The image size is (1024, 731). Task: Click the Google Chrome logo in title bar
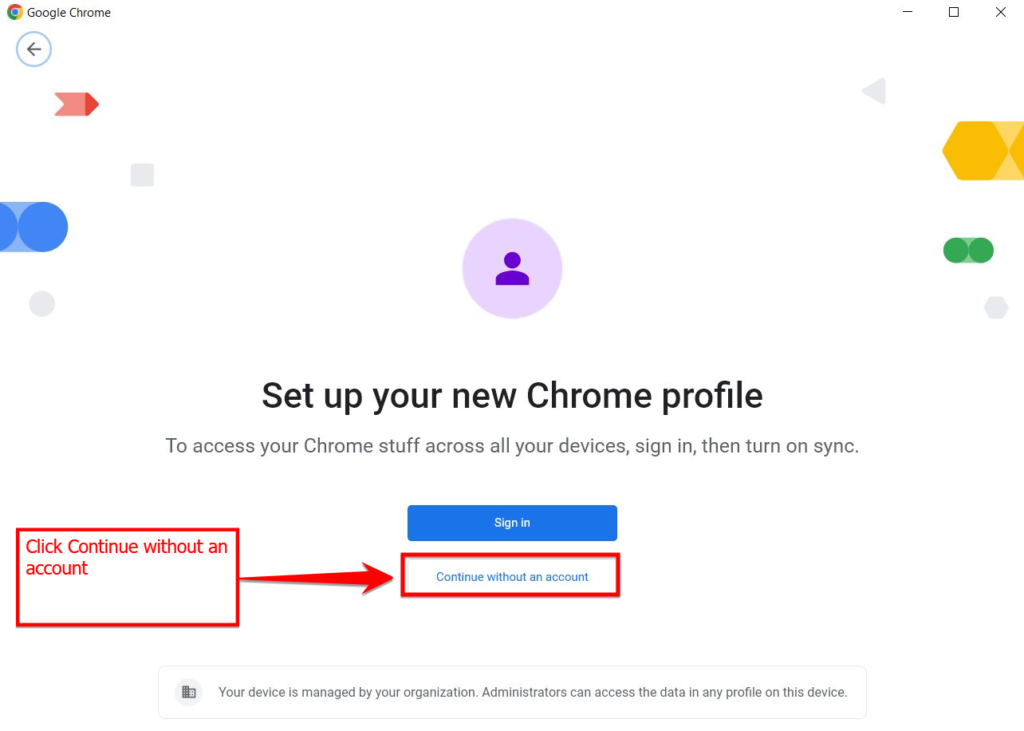pos(14,13)
